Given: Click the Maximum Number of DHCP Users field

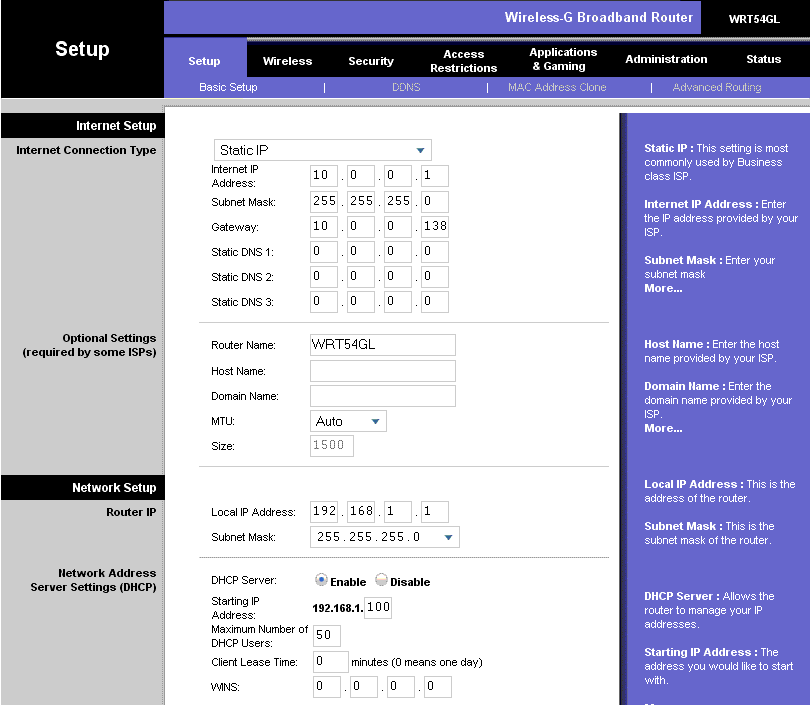Looking at the screenshot, I should (327, 635).
